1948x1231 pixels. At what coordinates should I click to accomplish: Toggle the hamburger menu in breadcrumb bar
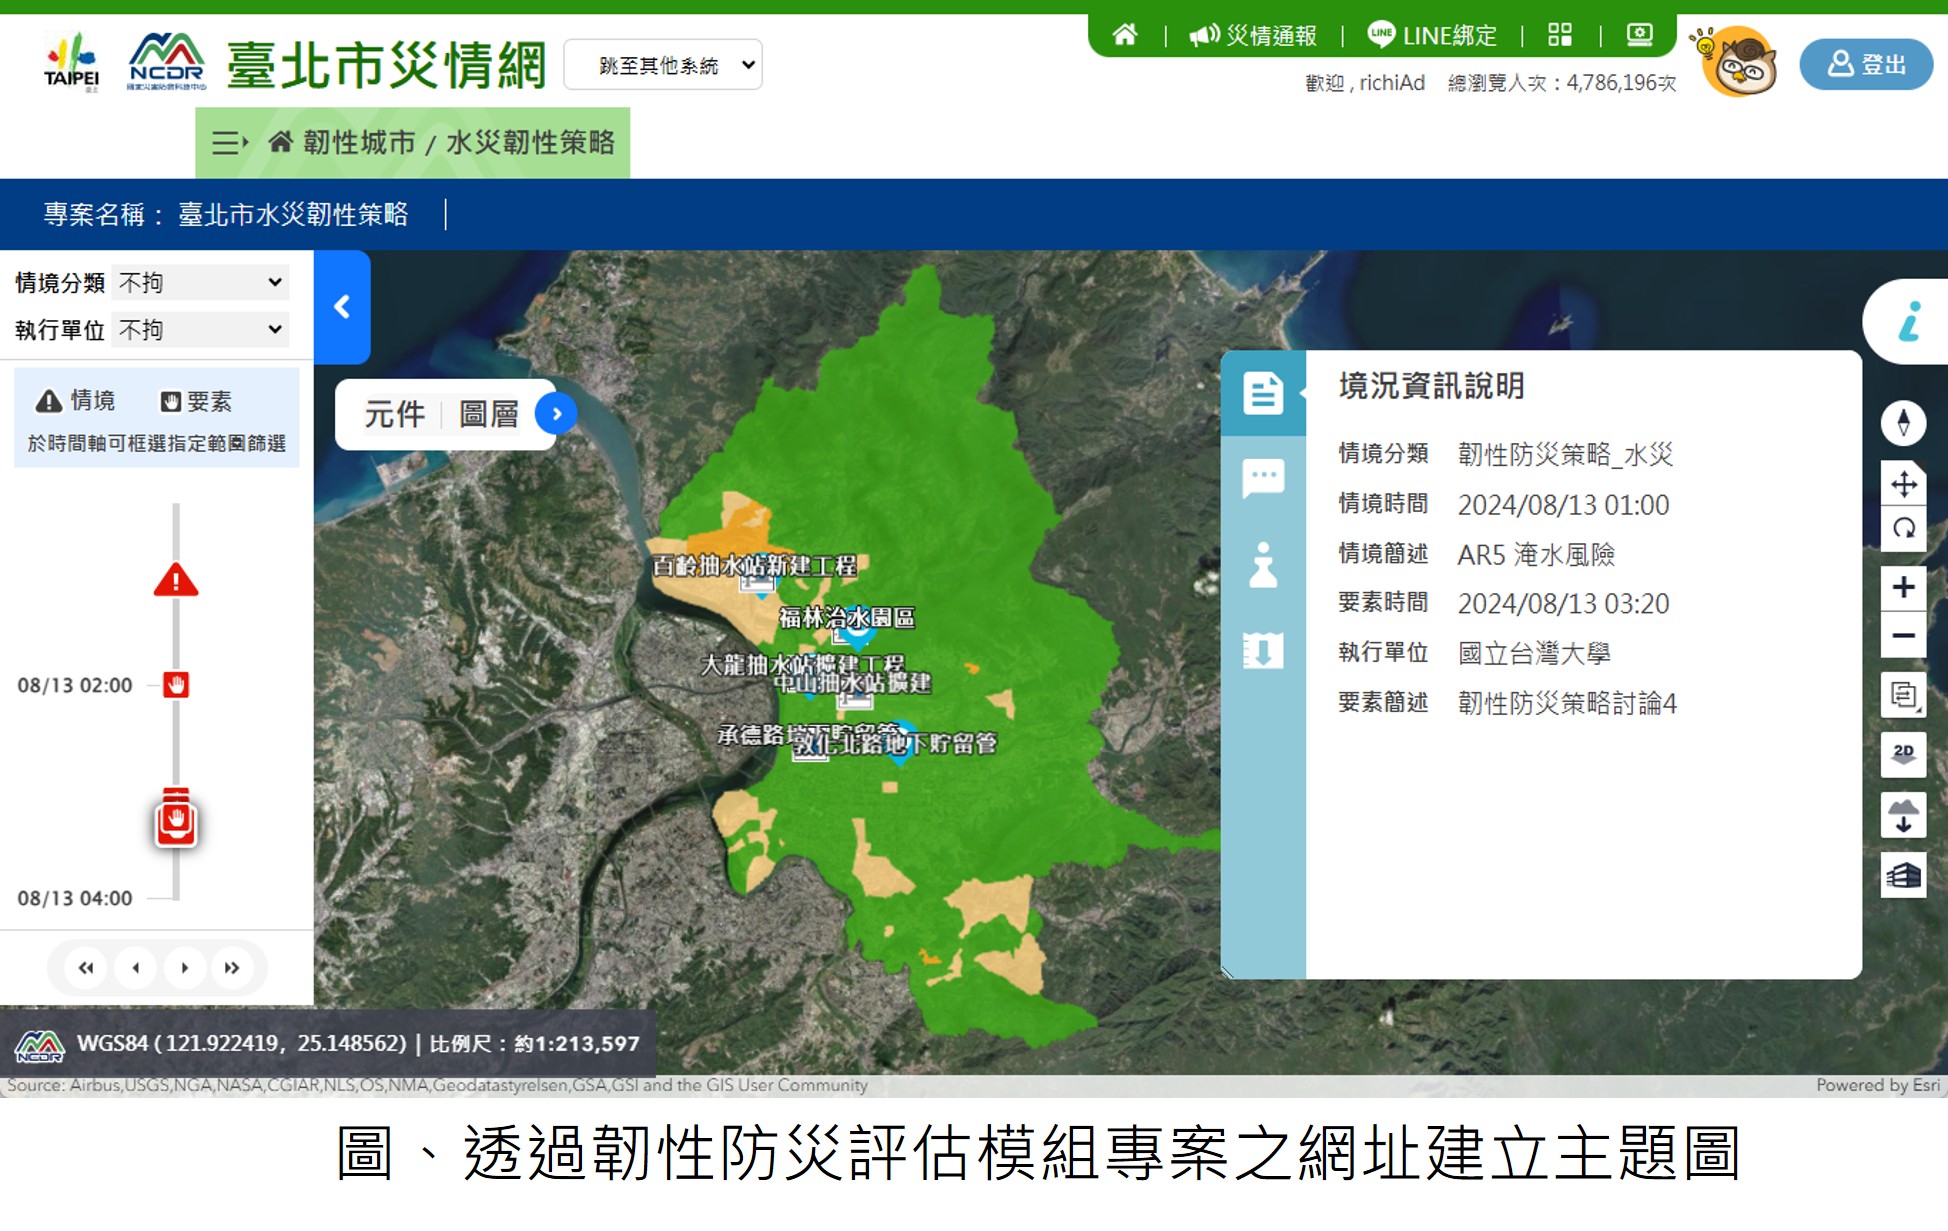[x=230, y=143]
